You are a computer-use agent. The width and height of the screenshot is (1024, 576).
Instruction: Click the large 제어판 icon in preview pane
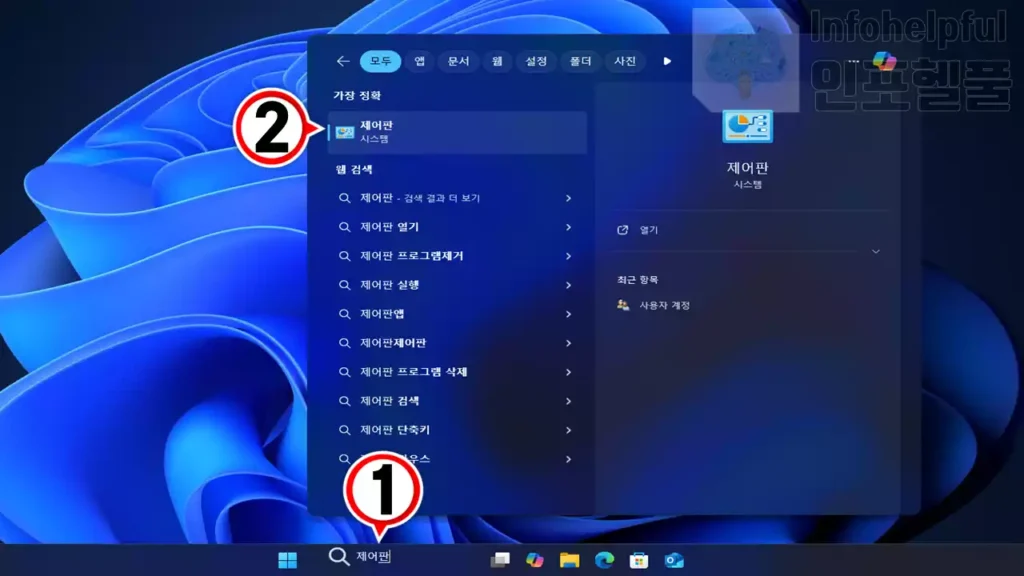[747, 126]
